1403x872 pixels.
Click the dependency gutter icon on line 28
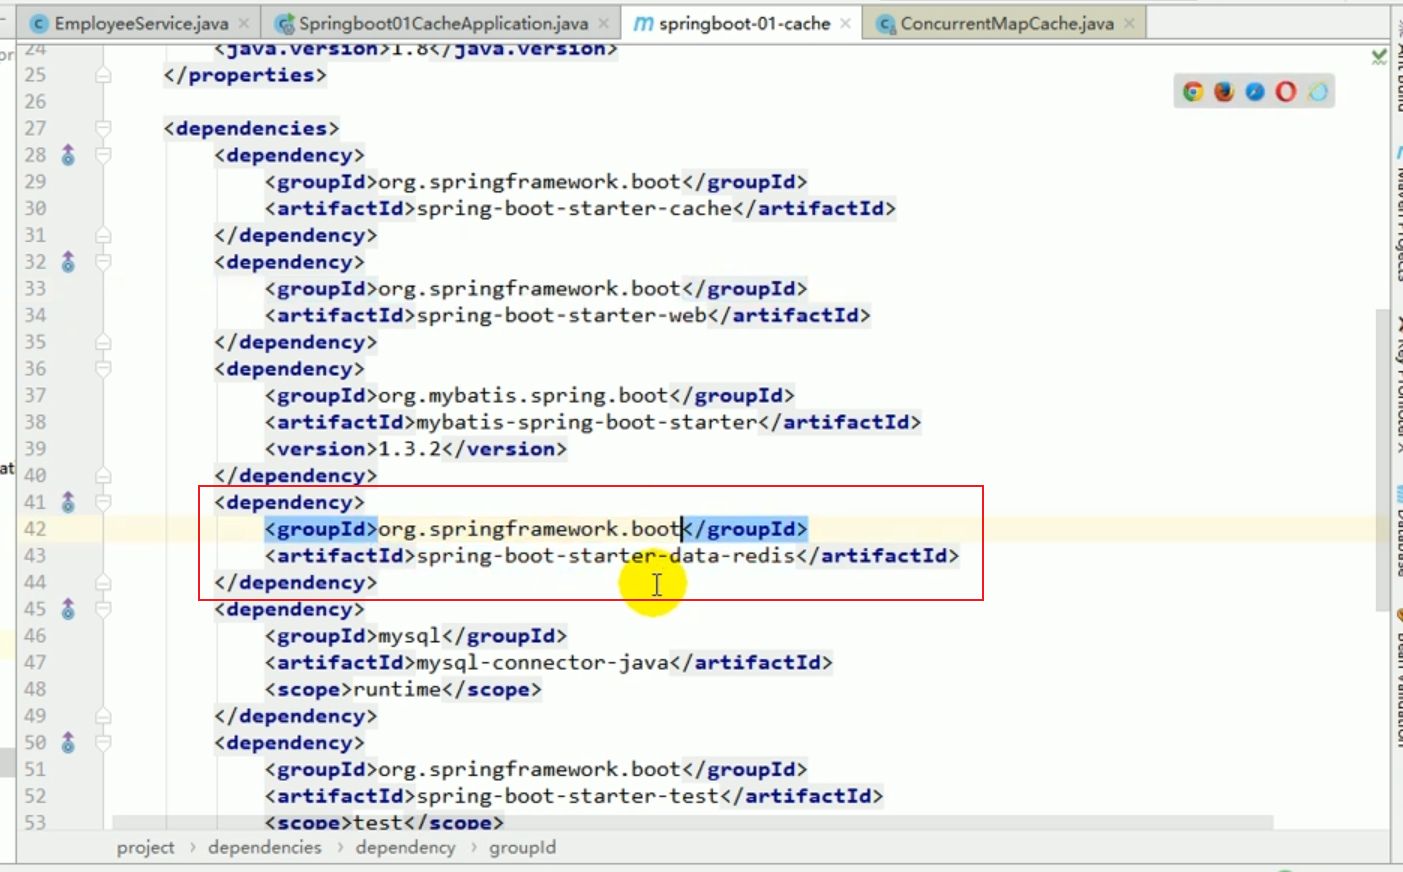[x=68, y=155]
